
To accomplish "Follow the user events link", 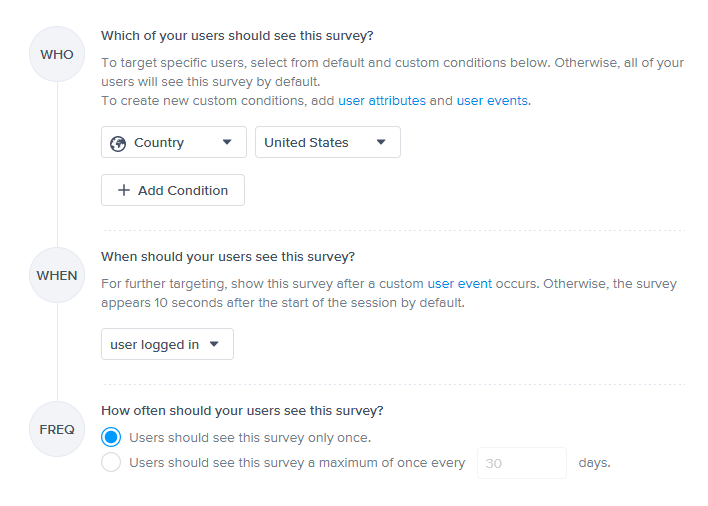I will click(492, 101).
